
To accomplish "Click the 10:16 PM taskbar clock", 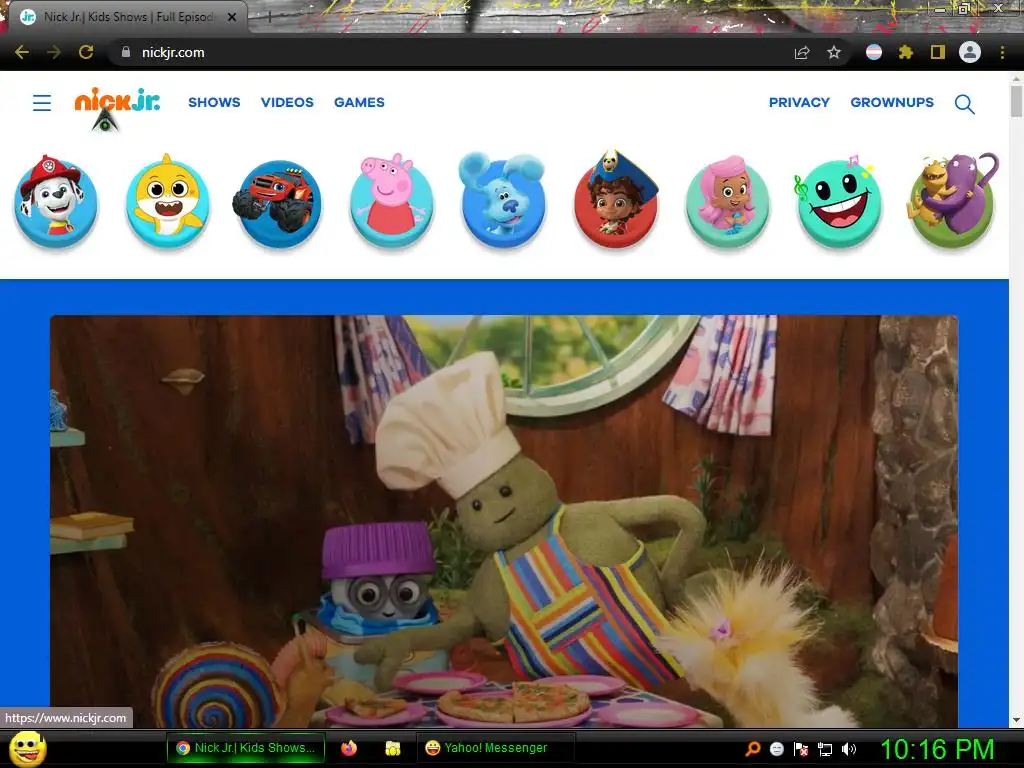I will pos(938,749).
